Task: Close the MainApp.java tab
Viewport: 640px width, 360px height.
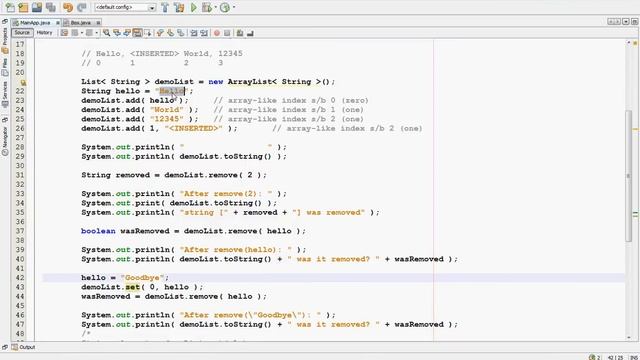Action: pos(58,23)
